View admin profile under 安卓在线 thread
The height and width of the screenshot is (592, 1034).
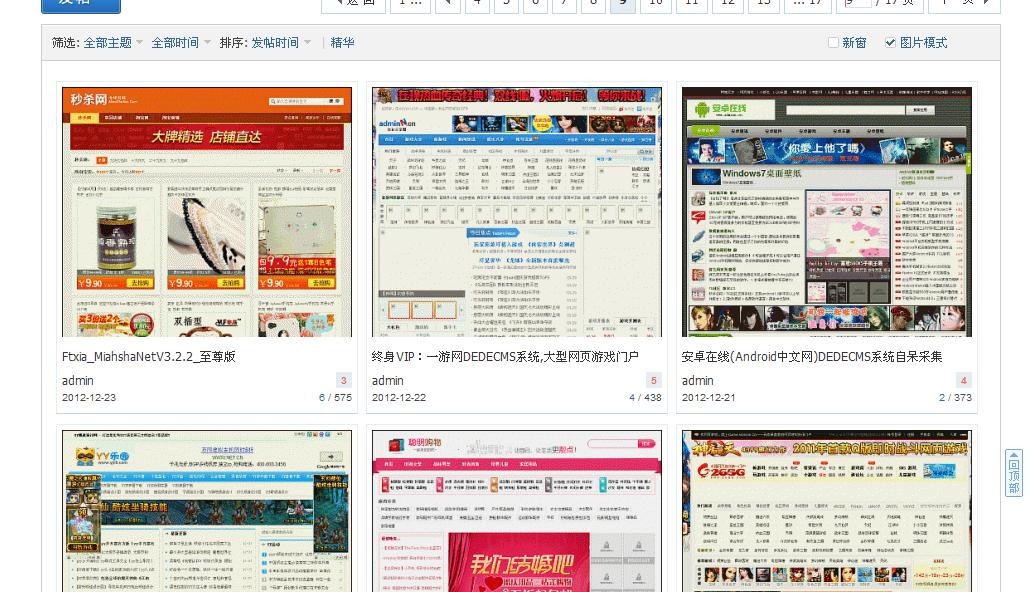click(698, 381)
